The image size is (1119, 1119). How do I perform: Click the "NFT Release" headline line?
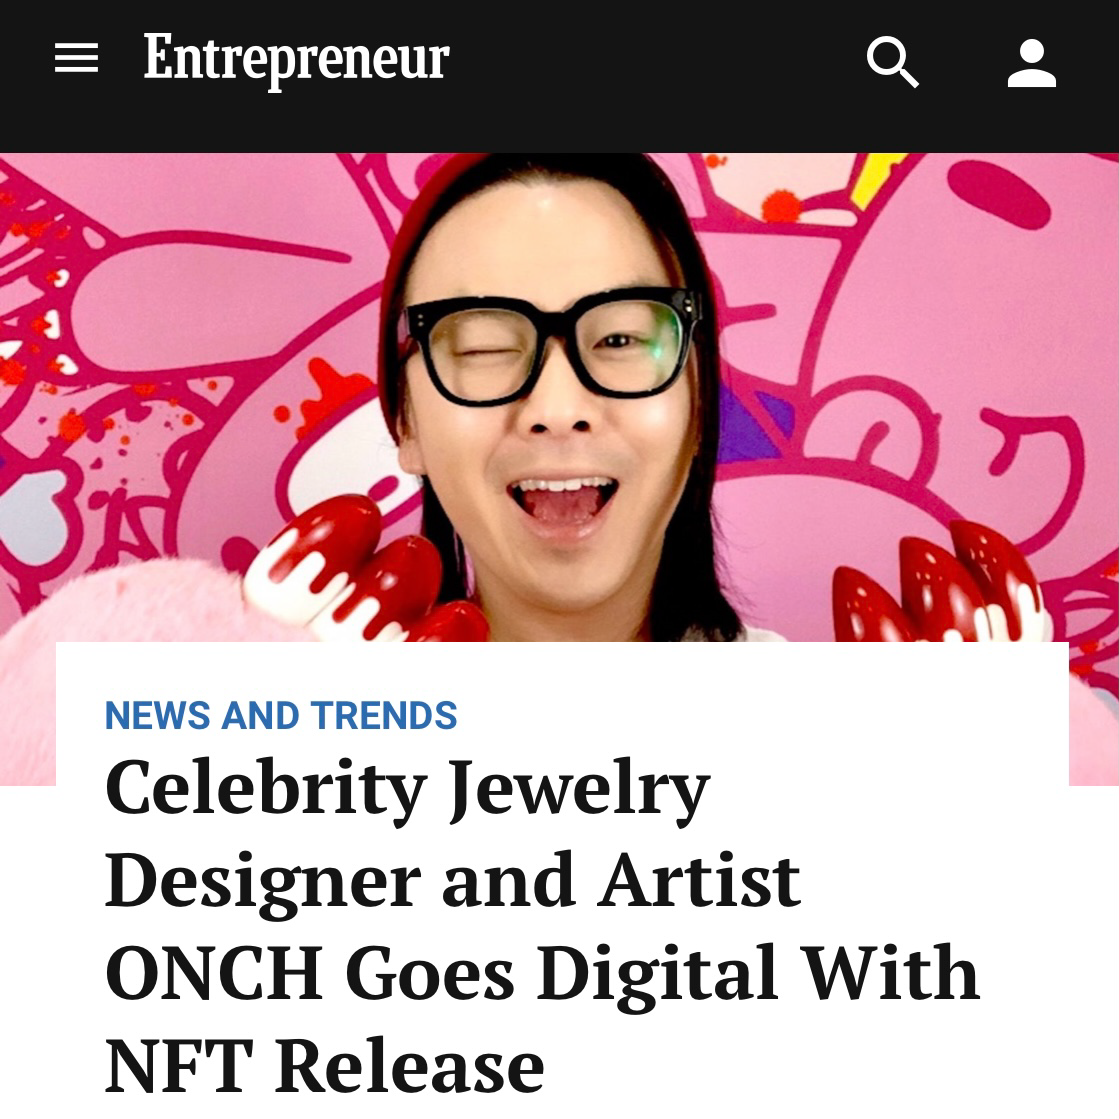point(324,1064)
